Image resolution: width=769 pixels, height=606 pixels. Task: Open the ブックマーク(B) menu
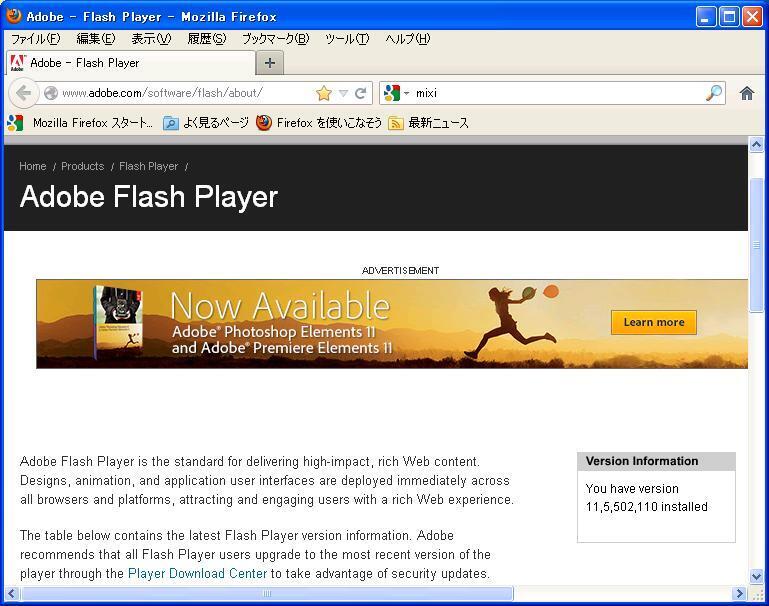pos(275,39)
